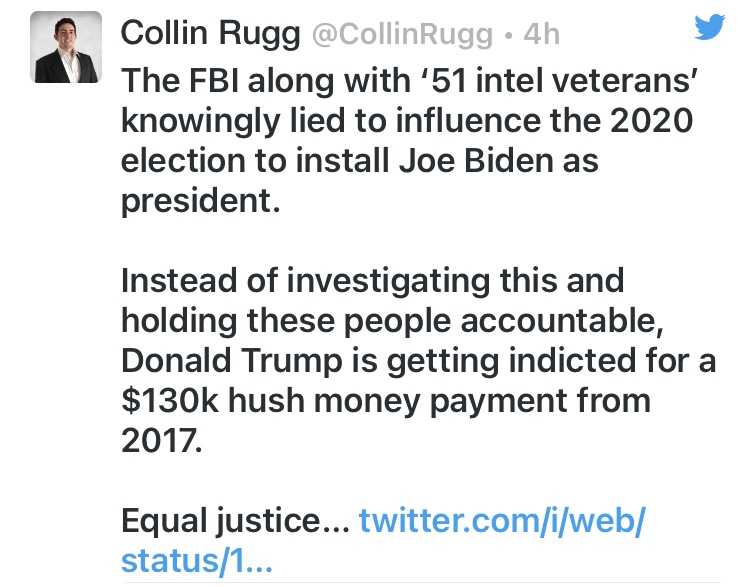The width and height of the screenshot is (750, 587).
Task: Click the "Equal justice..." text
Action: (x=235, y=520)
